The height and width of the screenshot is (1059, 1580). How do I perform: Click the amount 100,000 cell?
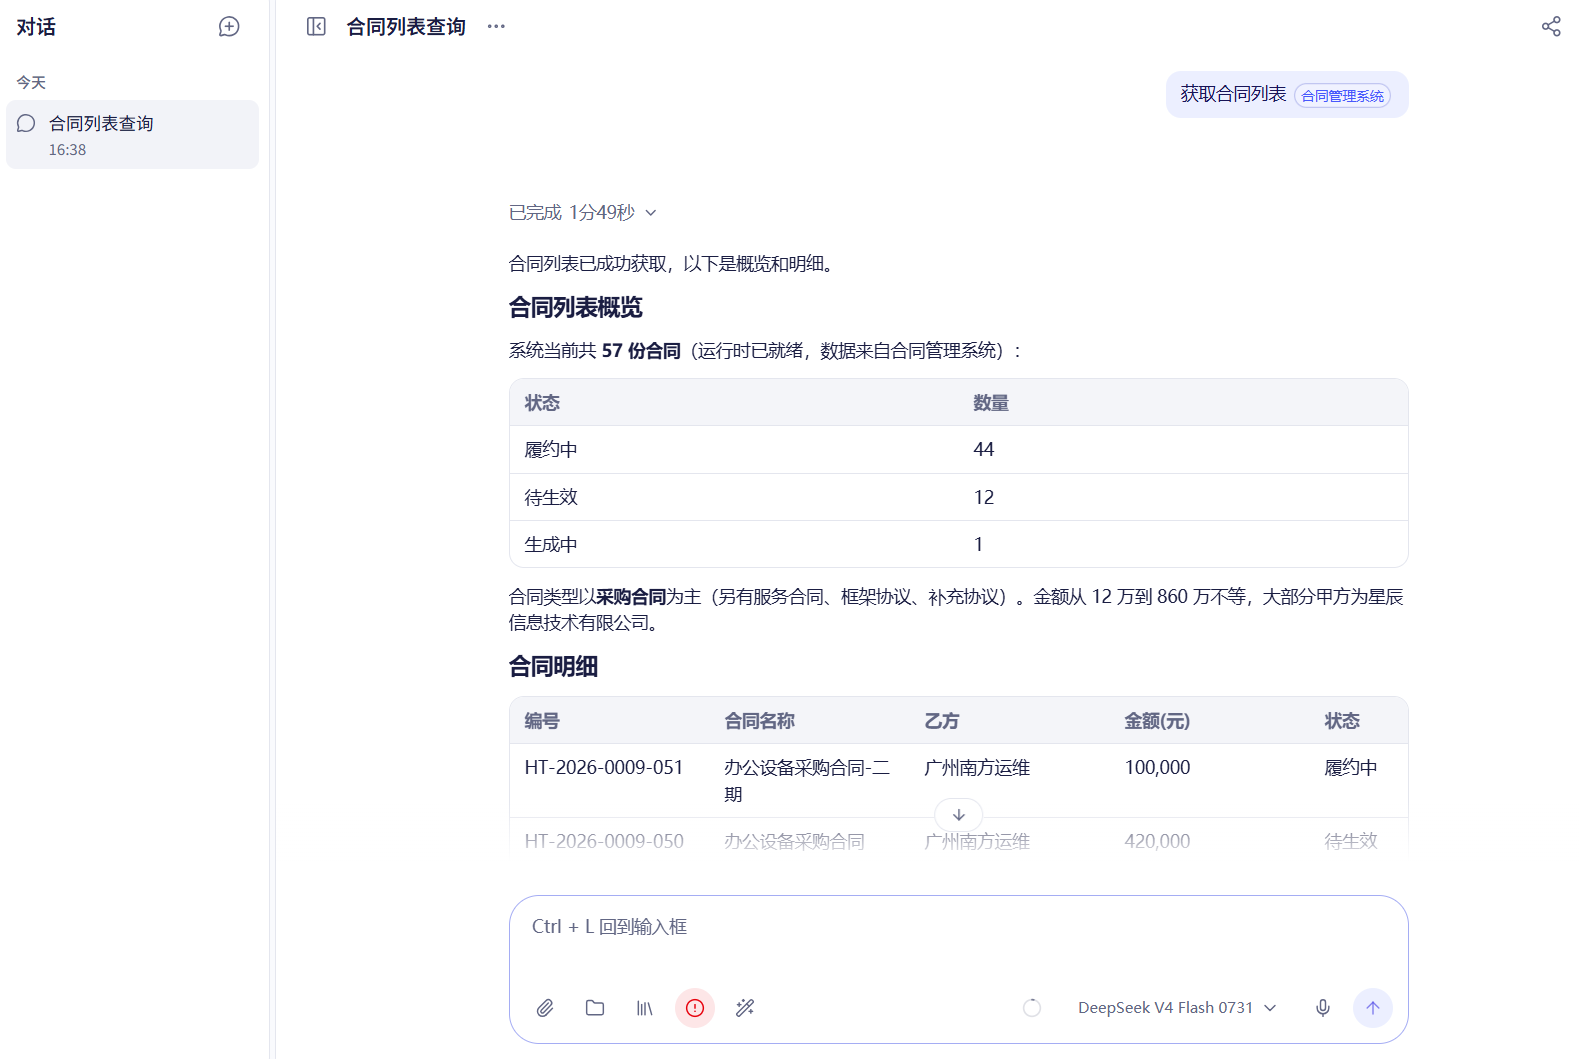coord(1157,768)
